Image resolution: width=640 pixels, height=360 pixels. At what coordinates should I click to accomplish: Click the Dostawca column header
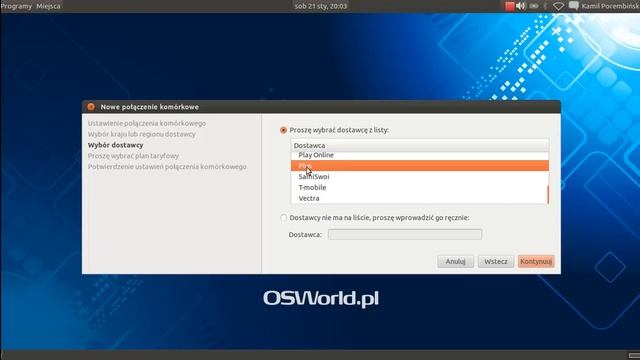tap(420, 145)
